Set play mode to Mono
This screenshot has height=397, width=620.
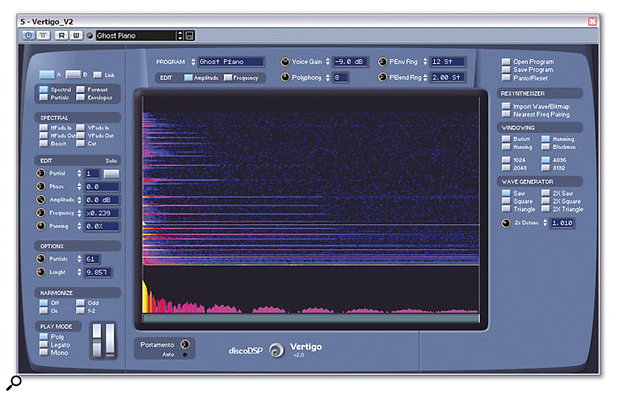click(43, 353)
